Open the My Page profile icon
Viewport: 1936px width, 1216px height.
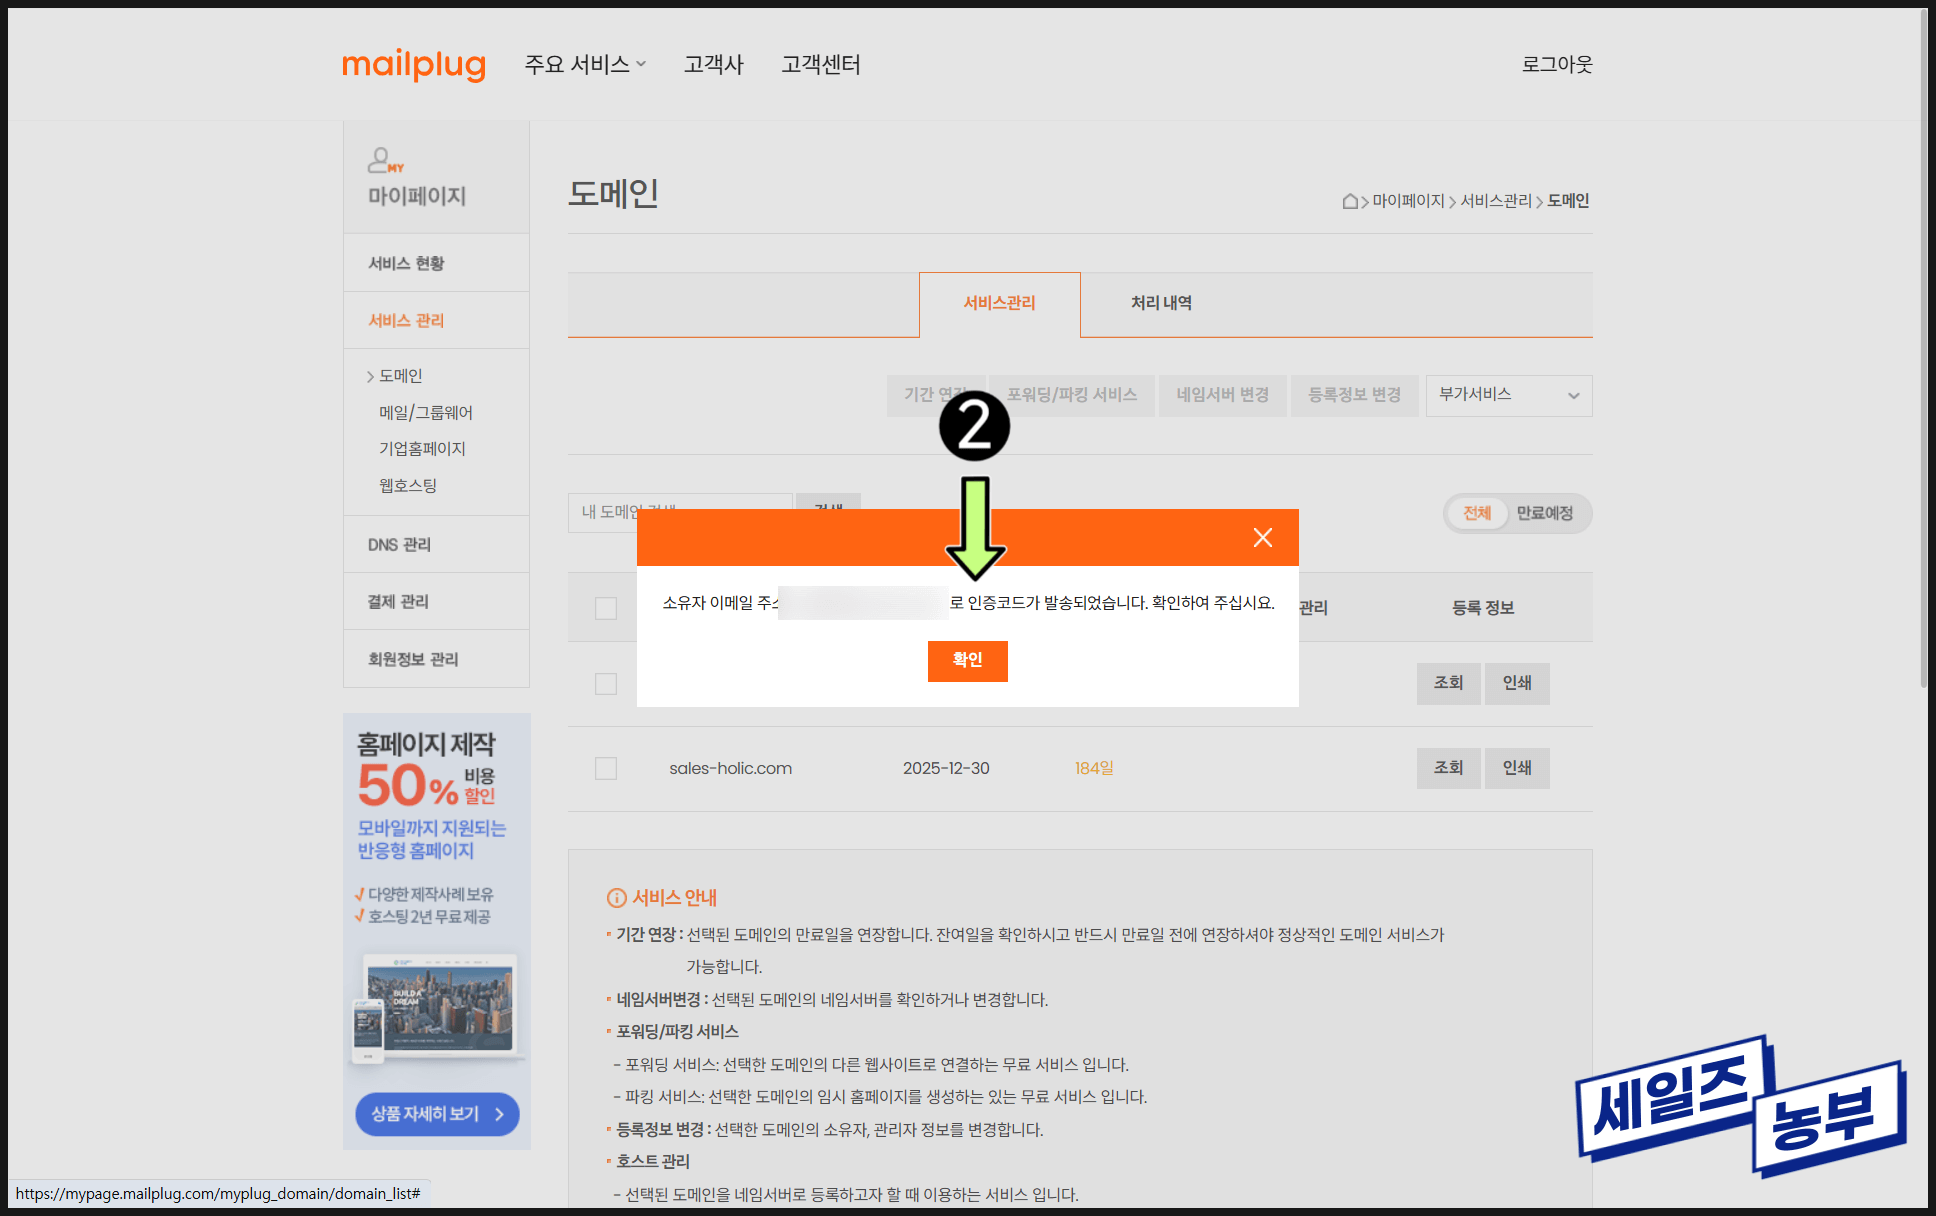(384, 160)
